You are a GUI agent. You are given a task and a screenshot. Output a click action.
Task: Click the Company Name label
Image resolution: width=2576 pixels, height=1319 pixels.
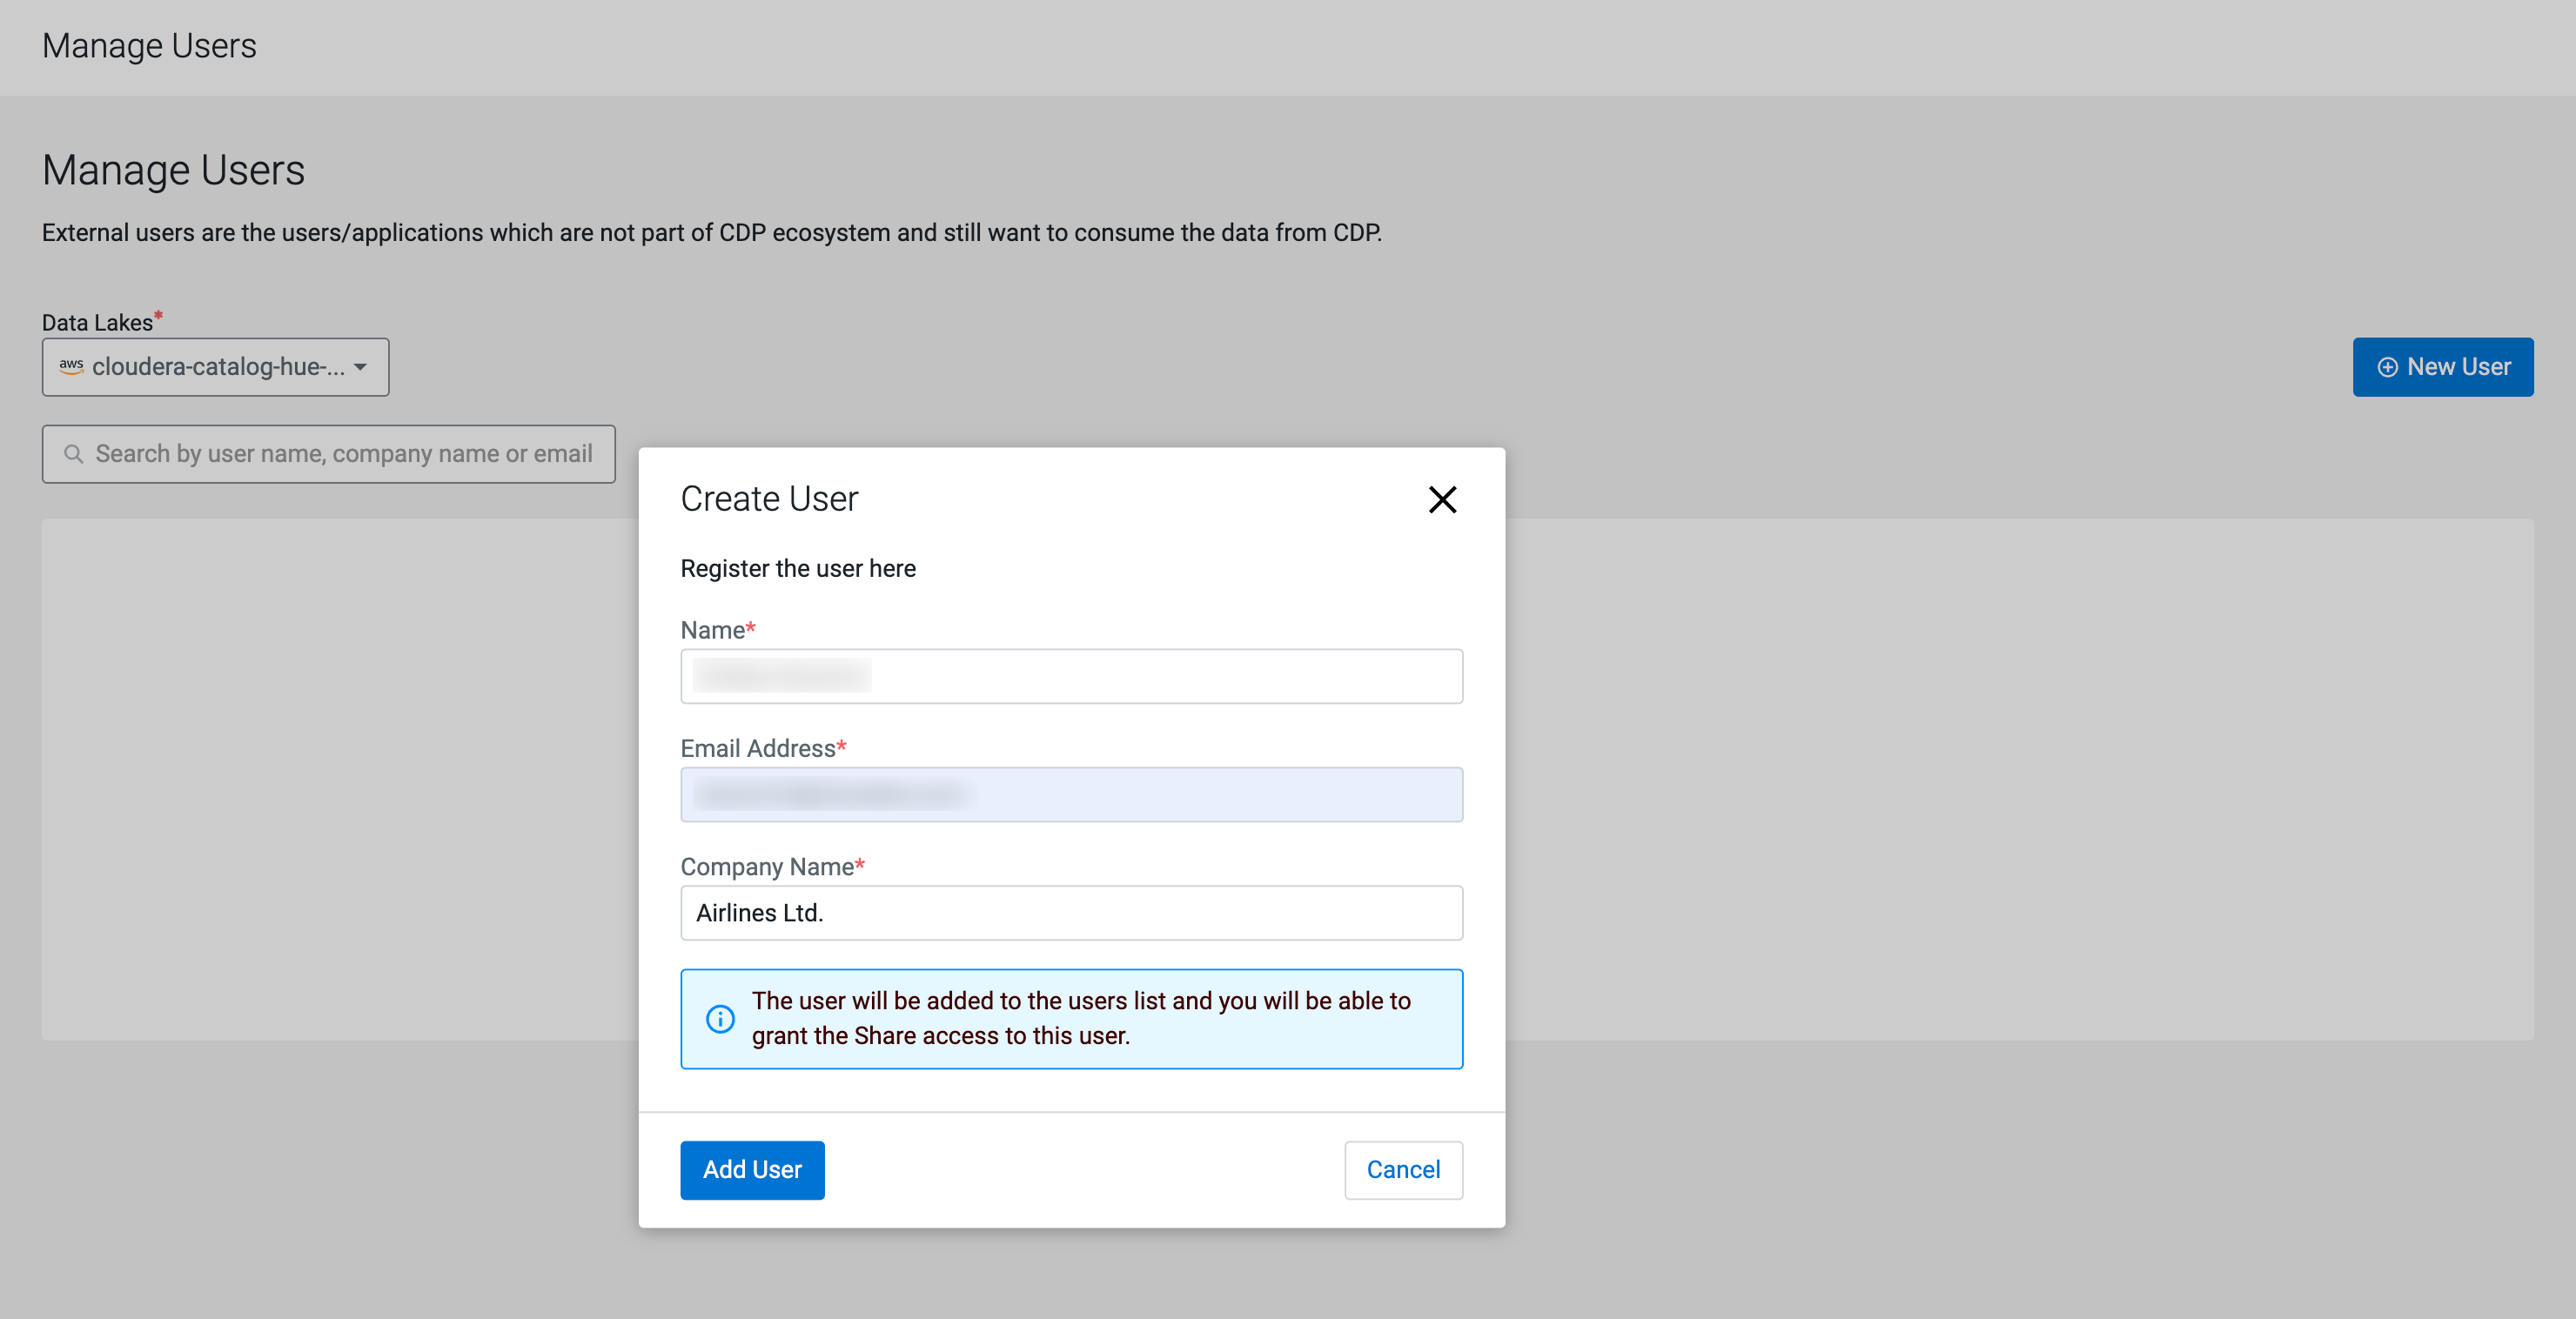point(766,866)
